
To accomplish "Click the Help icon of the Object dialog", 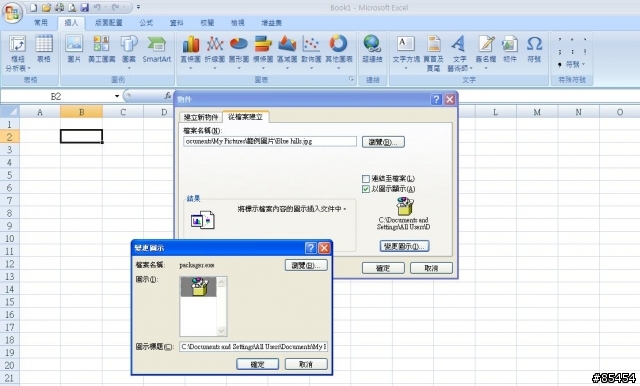I will (x=436, y=99).
